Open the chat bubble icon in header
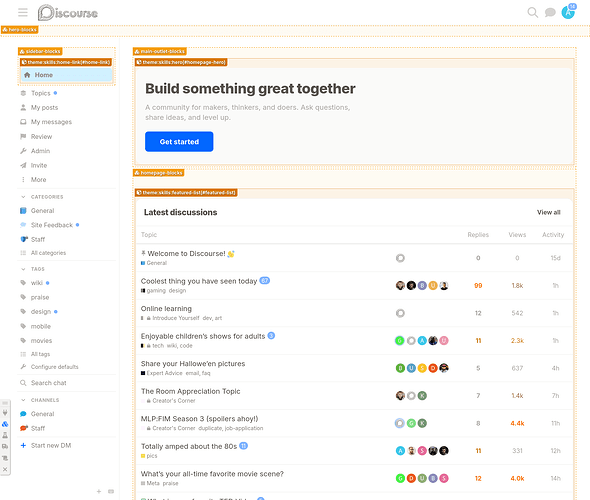Screen dimensions: 590x500 coord(550,12)
